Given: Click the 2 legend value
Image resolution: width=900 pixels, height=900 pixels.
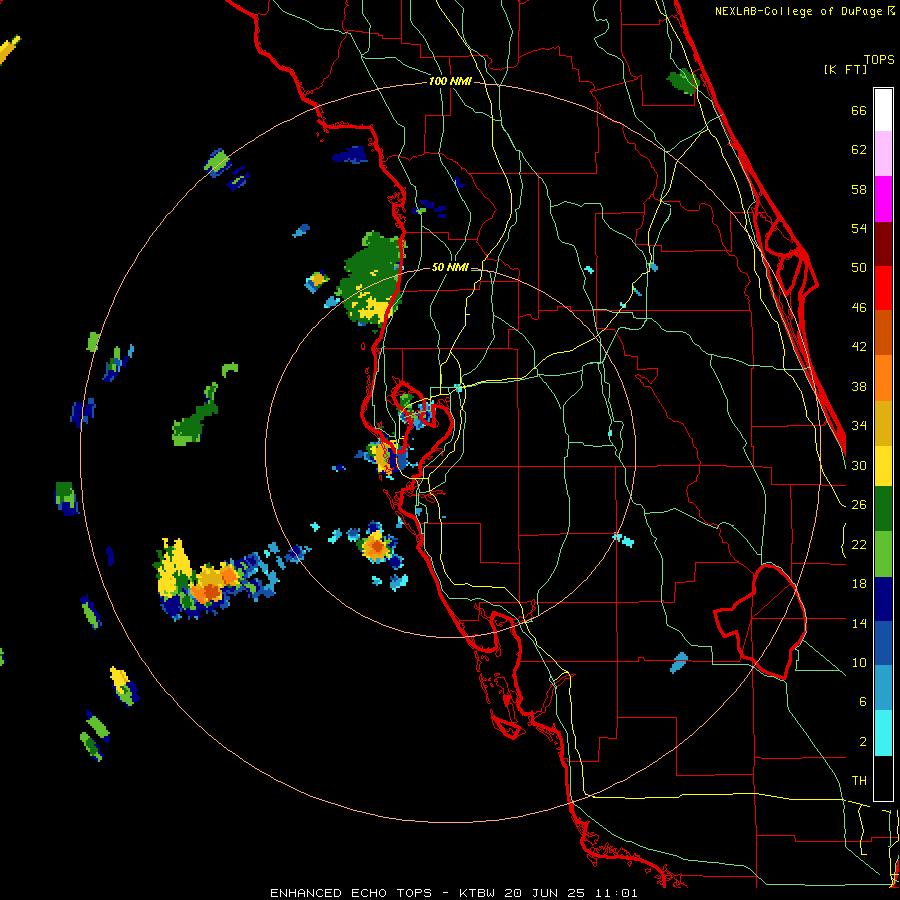Looking at the screenshot, I should point(863,742).
